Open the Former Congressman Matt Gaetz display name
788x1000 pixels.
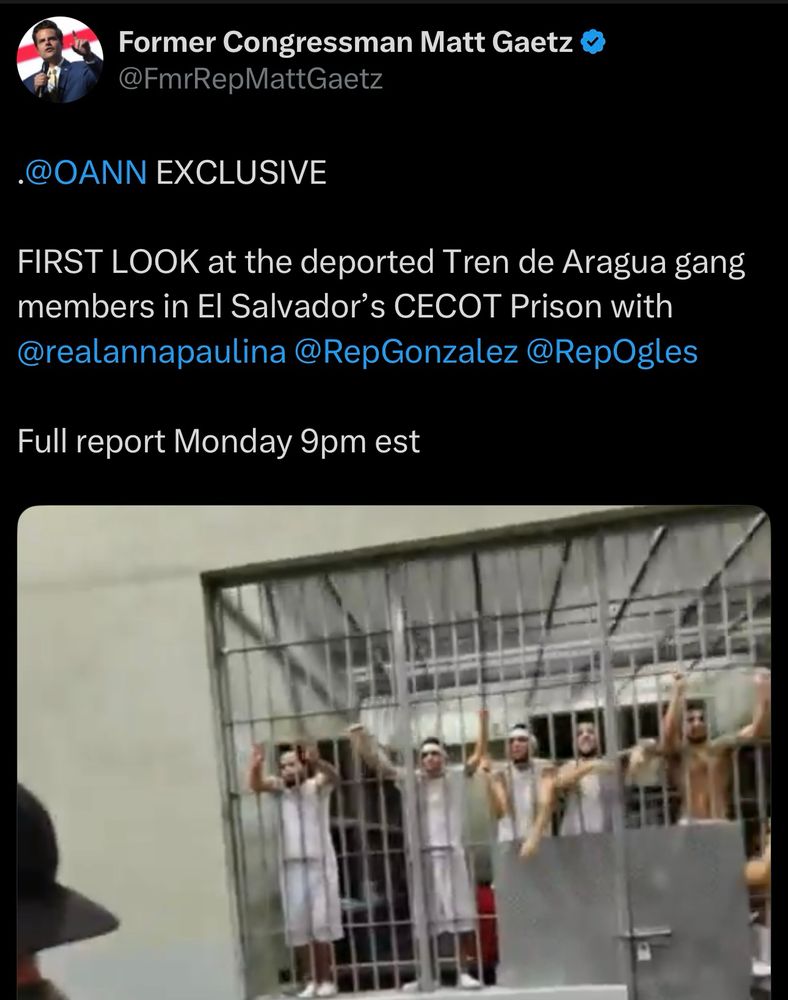346,43
